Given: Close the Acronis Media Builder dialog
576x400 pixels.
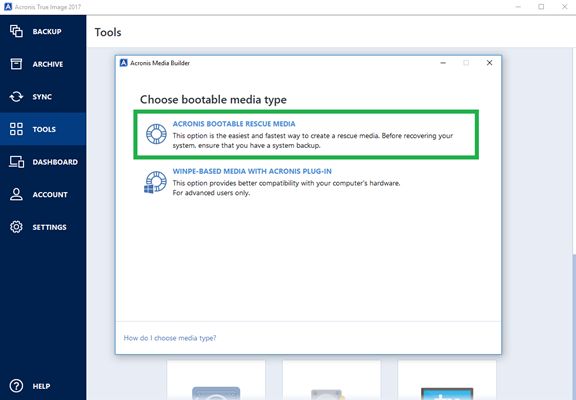Looking at the screenshot, I should [489, 63].
